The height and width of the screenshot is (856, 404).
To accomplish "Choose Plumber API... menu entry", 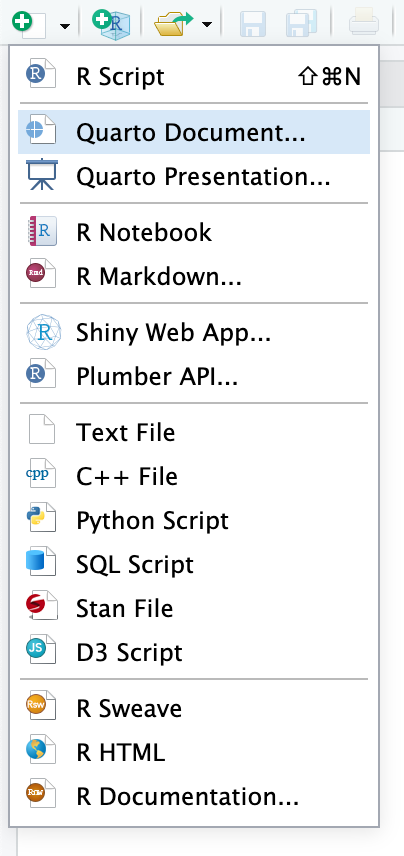I will 194,376.
